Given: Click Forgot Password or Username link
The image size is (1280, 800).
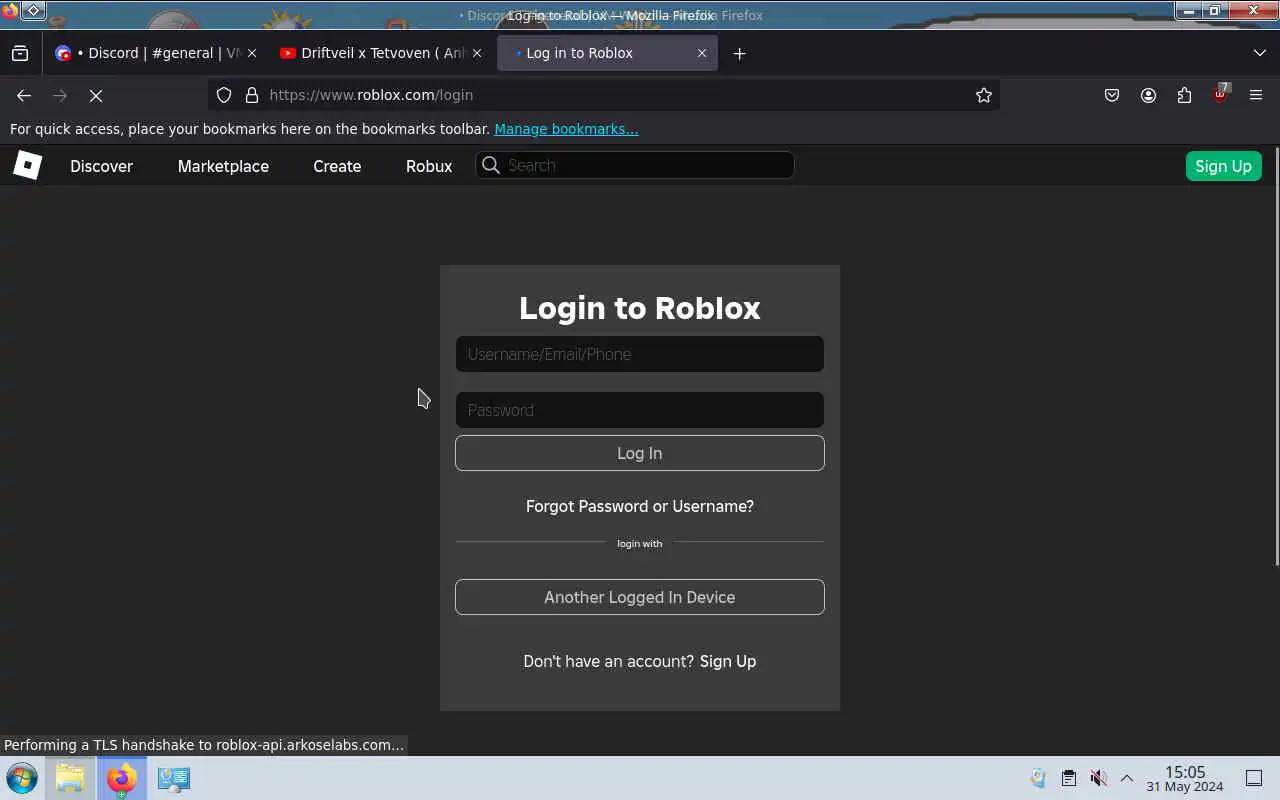Looking at the screenshot, I should click(x=640, y=506).
